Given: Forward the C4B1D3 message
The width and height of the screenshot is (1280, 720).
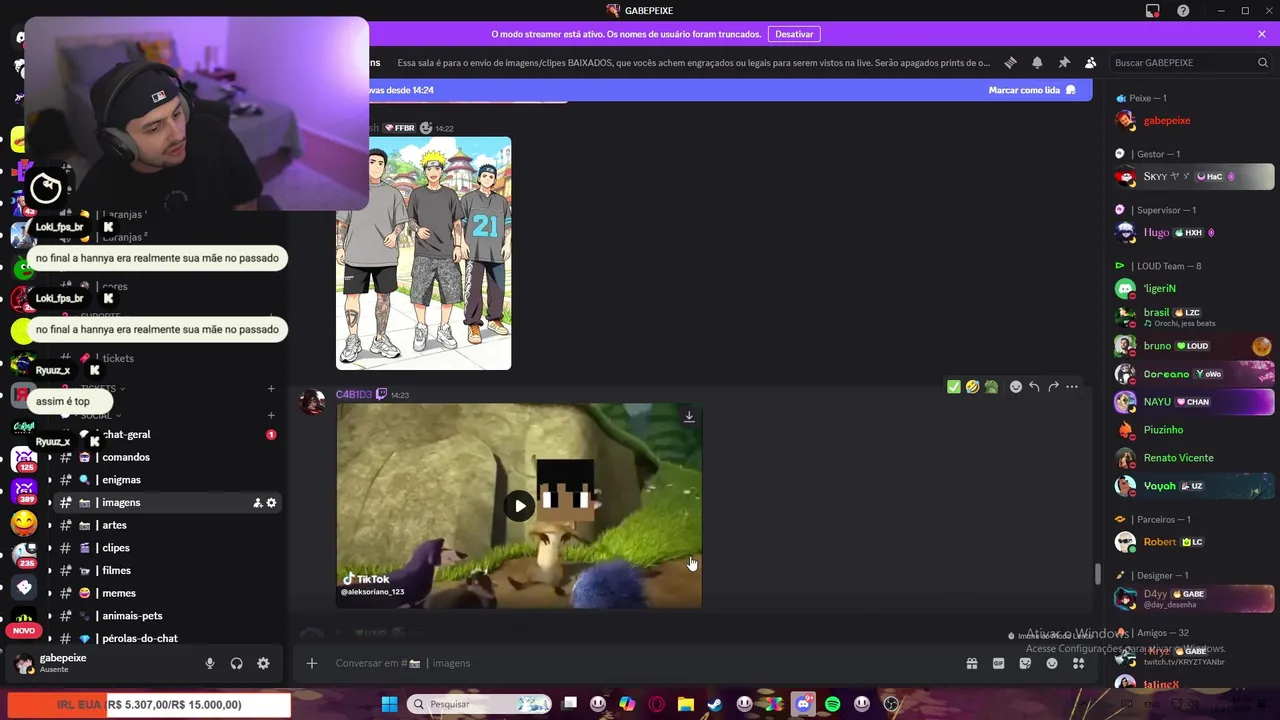Looking at the screenshot, I should (x=1053, y=387).
